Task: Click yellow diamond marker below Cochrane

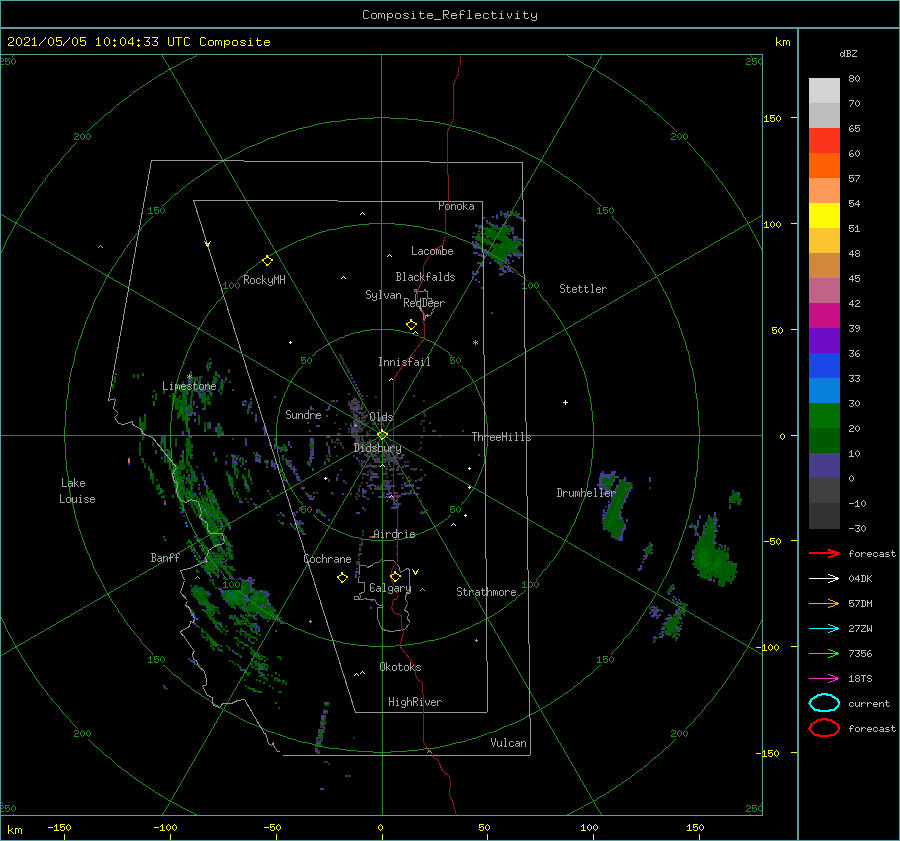Action: (x=342, y=578)
